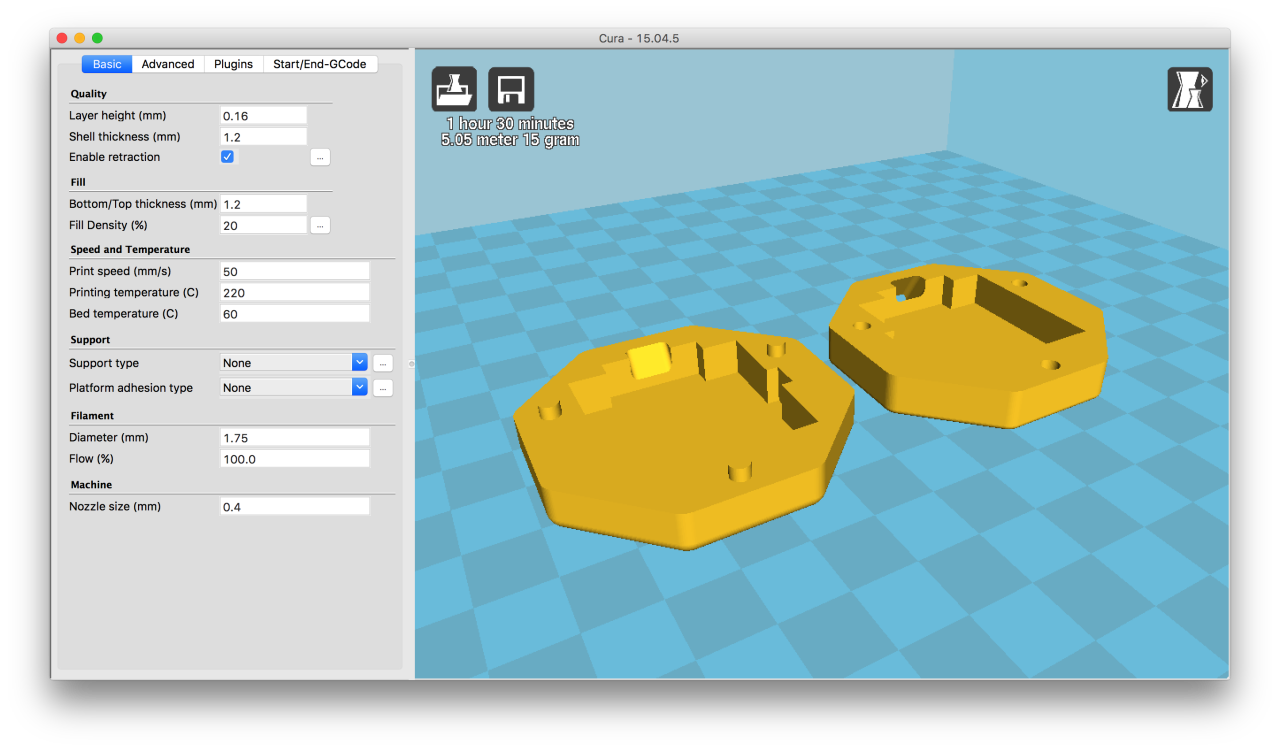Disable the Enable retraction checkbox

tap(227, 156)
